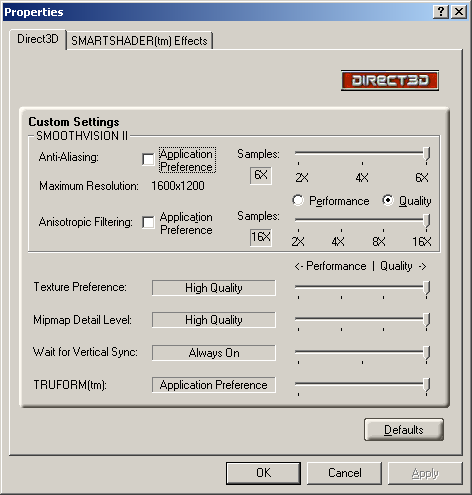472x495 pixels.
Task: Click the Properties window title text
Action: 34,12
